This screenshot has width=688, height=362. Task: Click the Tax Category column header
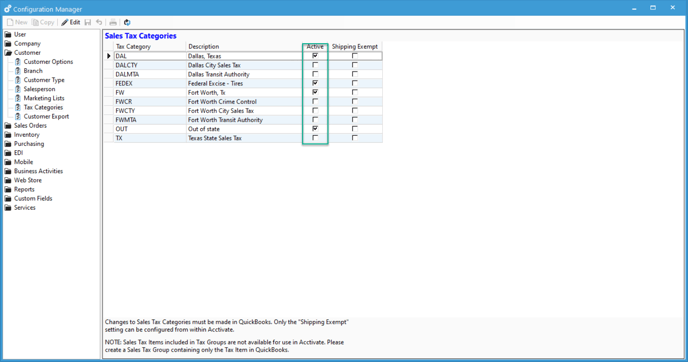[150, 47]
